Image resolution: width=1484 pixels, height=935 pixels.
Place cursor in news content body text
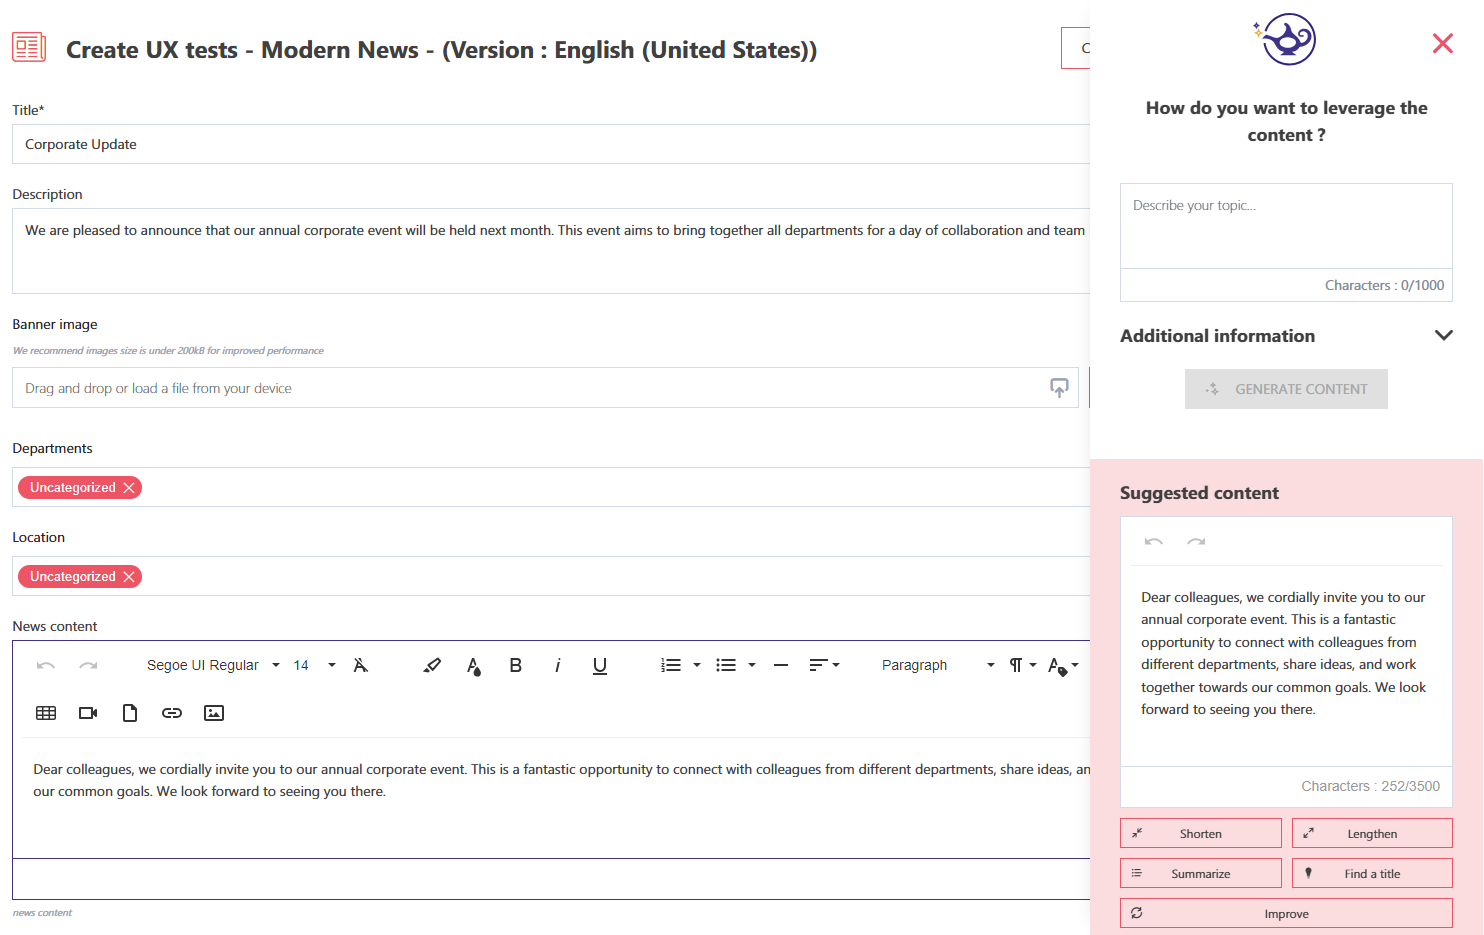[x=551, y=798]
